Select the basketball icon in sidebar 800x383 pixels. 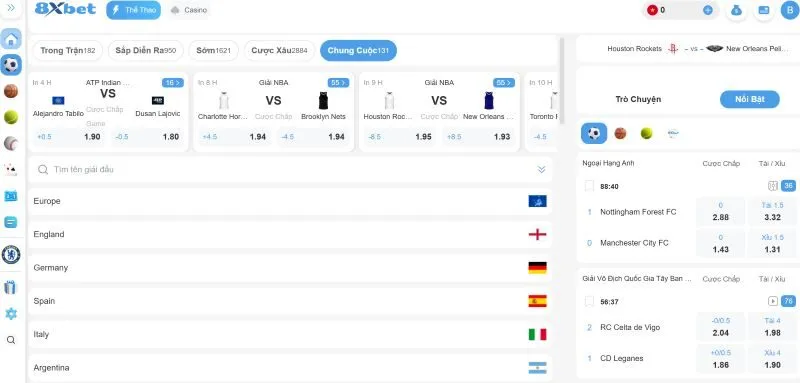(11, 91)
